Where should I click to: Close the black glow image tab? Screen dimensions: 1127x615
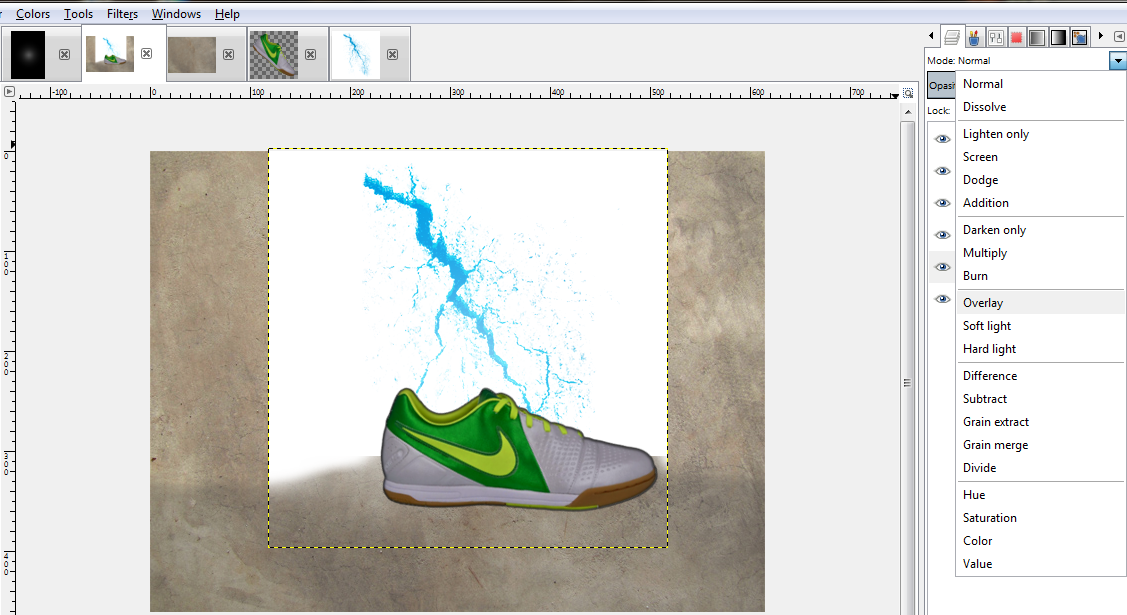point(65,54)
